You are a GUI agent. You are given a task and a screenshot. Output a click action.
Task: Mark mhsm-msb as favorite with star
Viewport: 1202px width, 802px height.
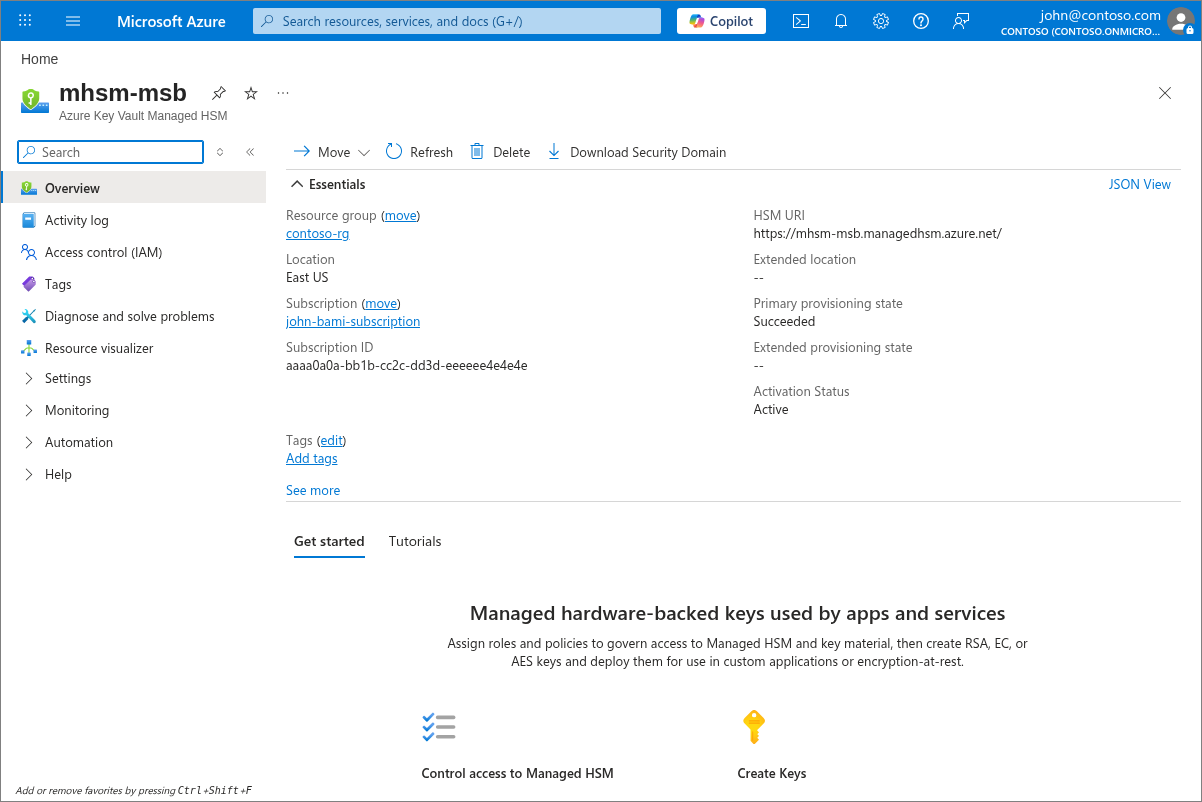pyautogui.click(x=251, y=93)
